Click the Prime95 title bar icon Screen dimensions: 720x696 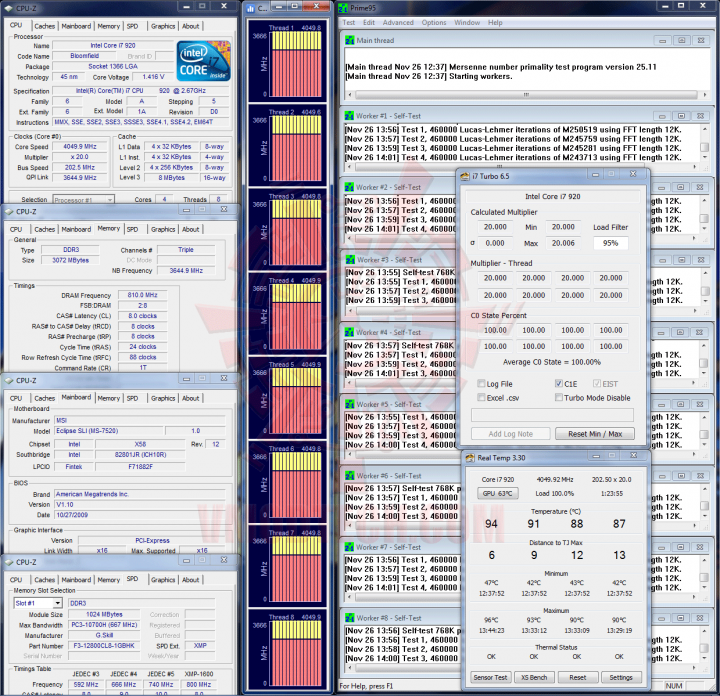(343, 8)
